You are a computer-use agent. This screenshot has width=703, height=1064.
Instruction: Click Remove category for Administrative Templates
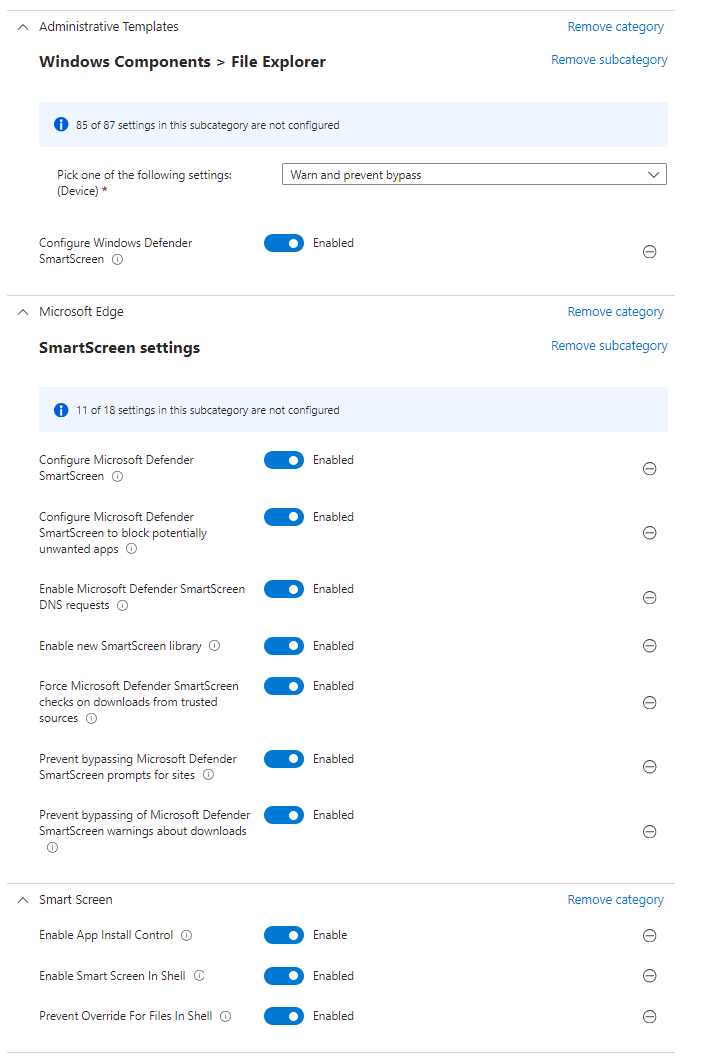tap(615, 27)
